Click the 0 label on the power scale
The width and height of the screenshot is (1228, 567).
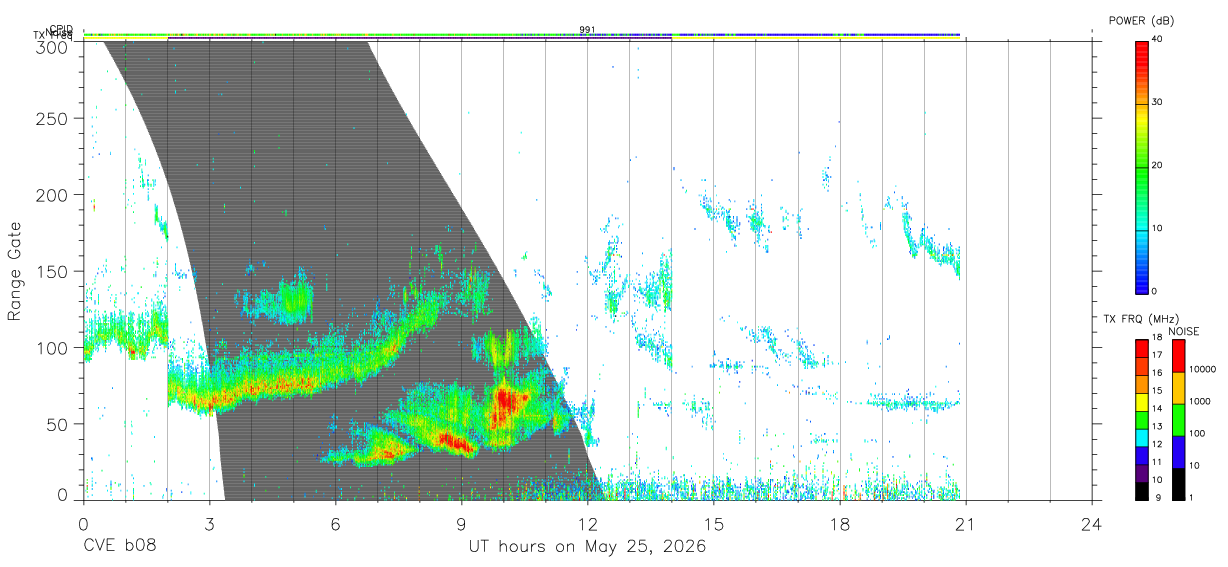tap(1155, 291)
